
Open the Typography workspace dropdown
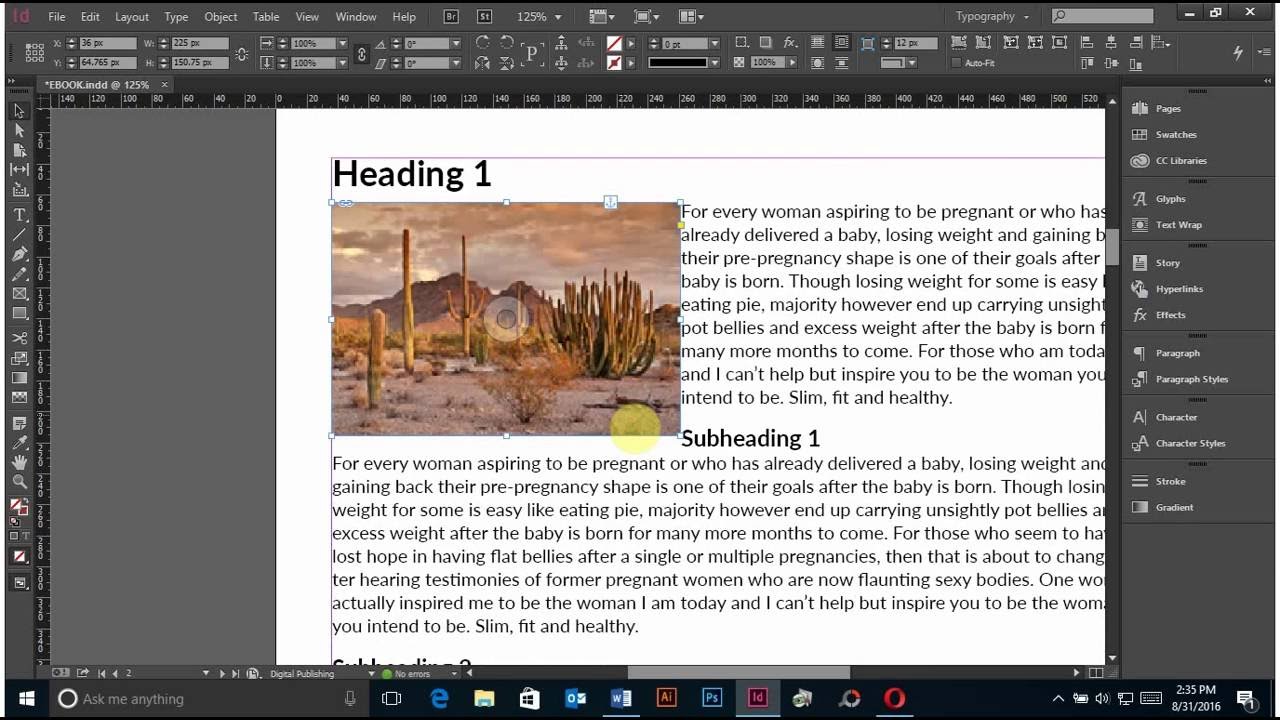pos(989,16)
